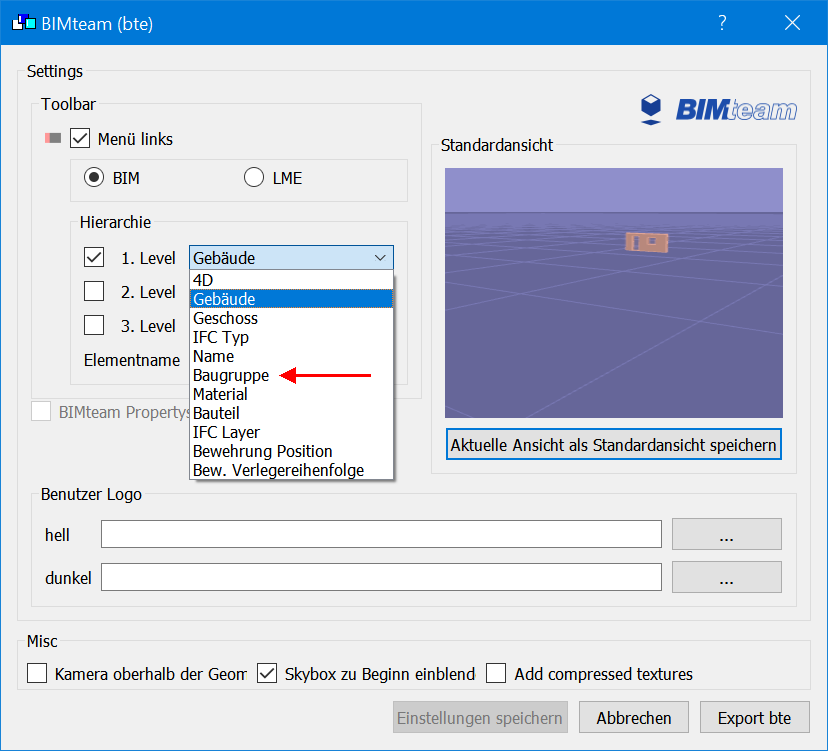The image size is (828, 751).
Task: Toggle the Menü links checkbox
Action: [x=80, y=138]
